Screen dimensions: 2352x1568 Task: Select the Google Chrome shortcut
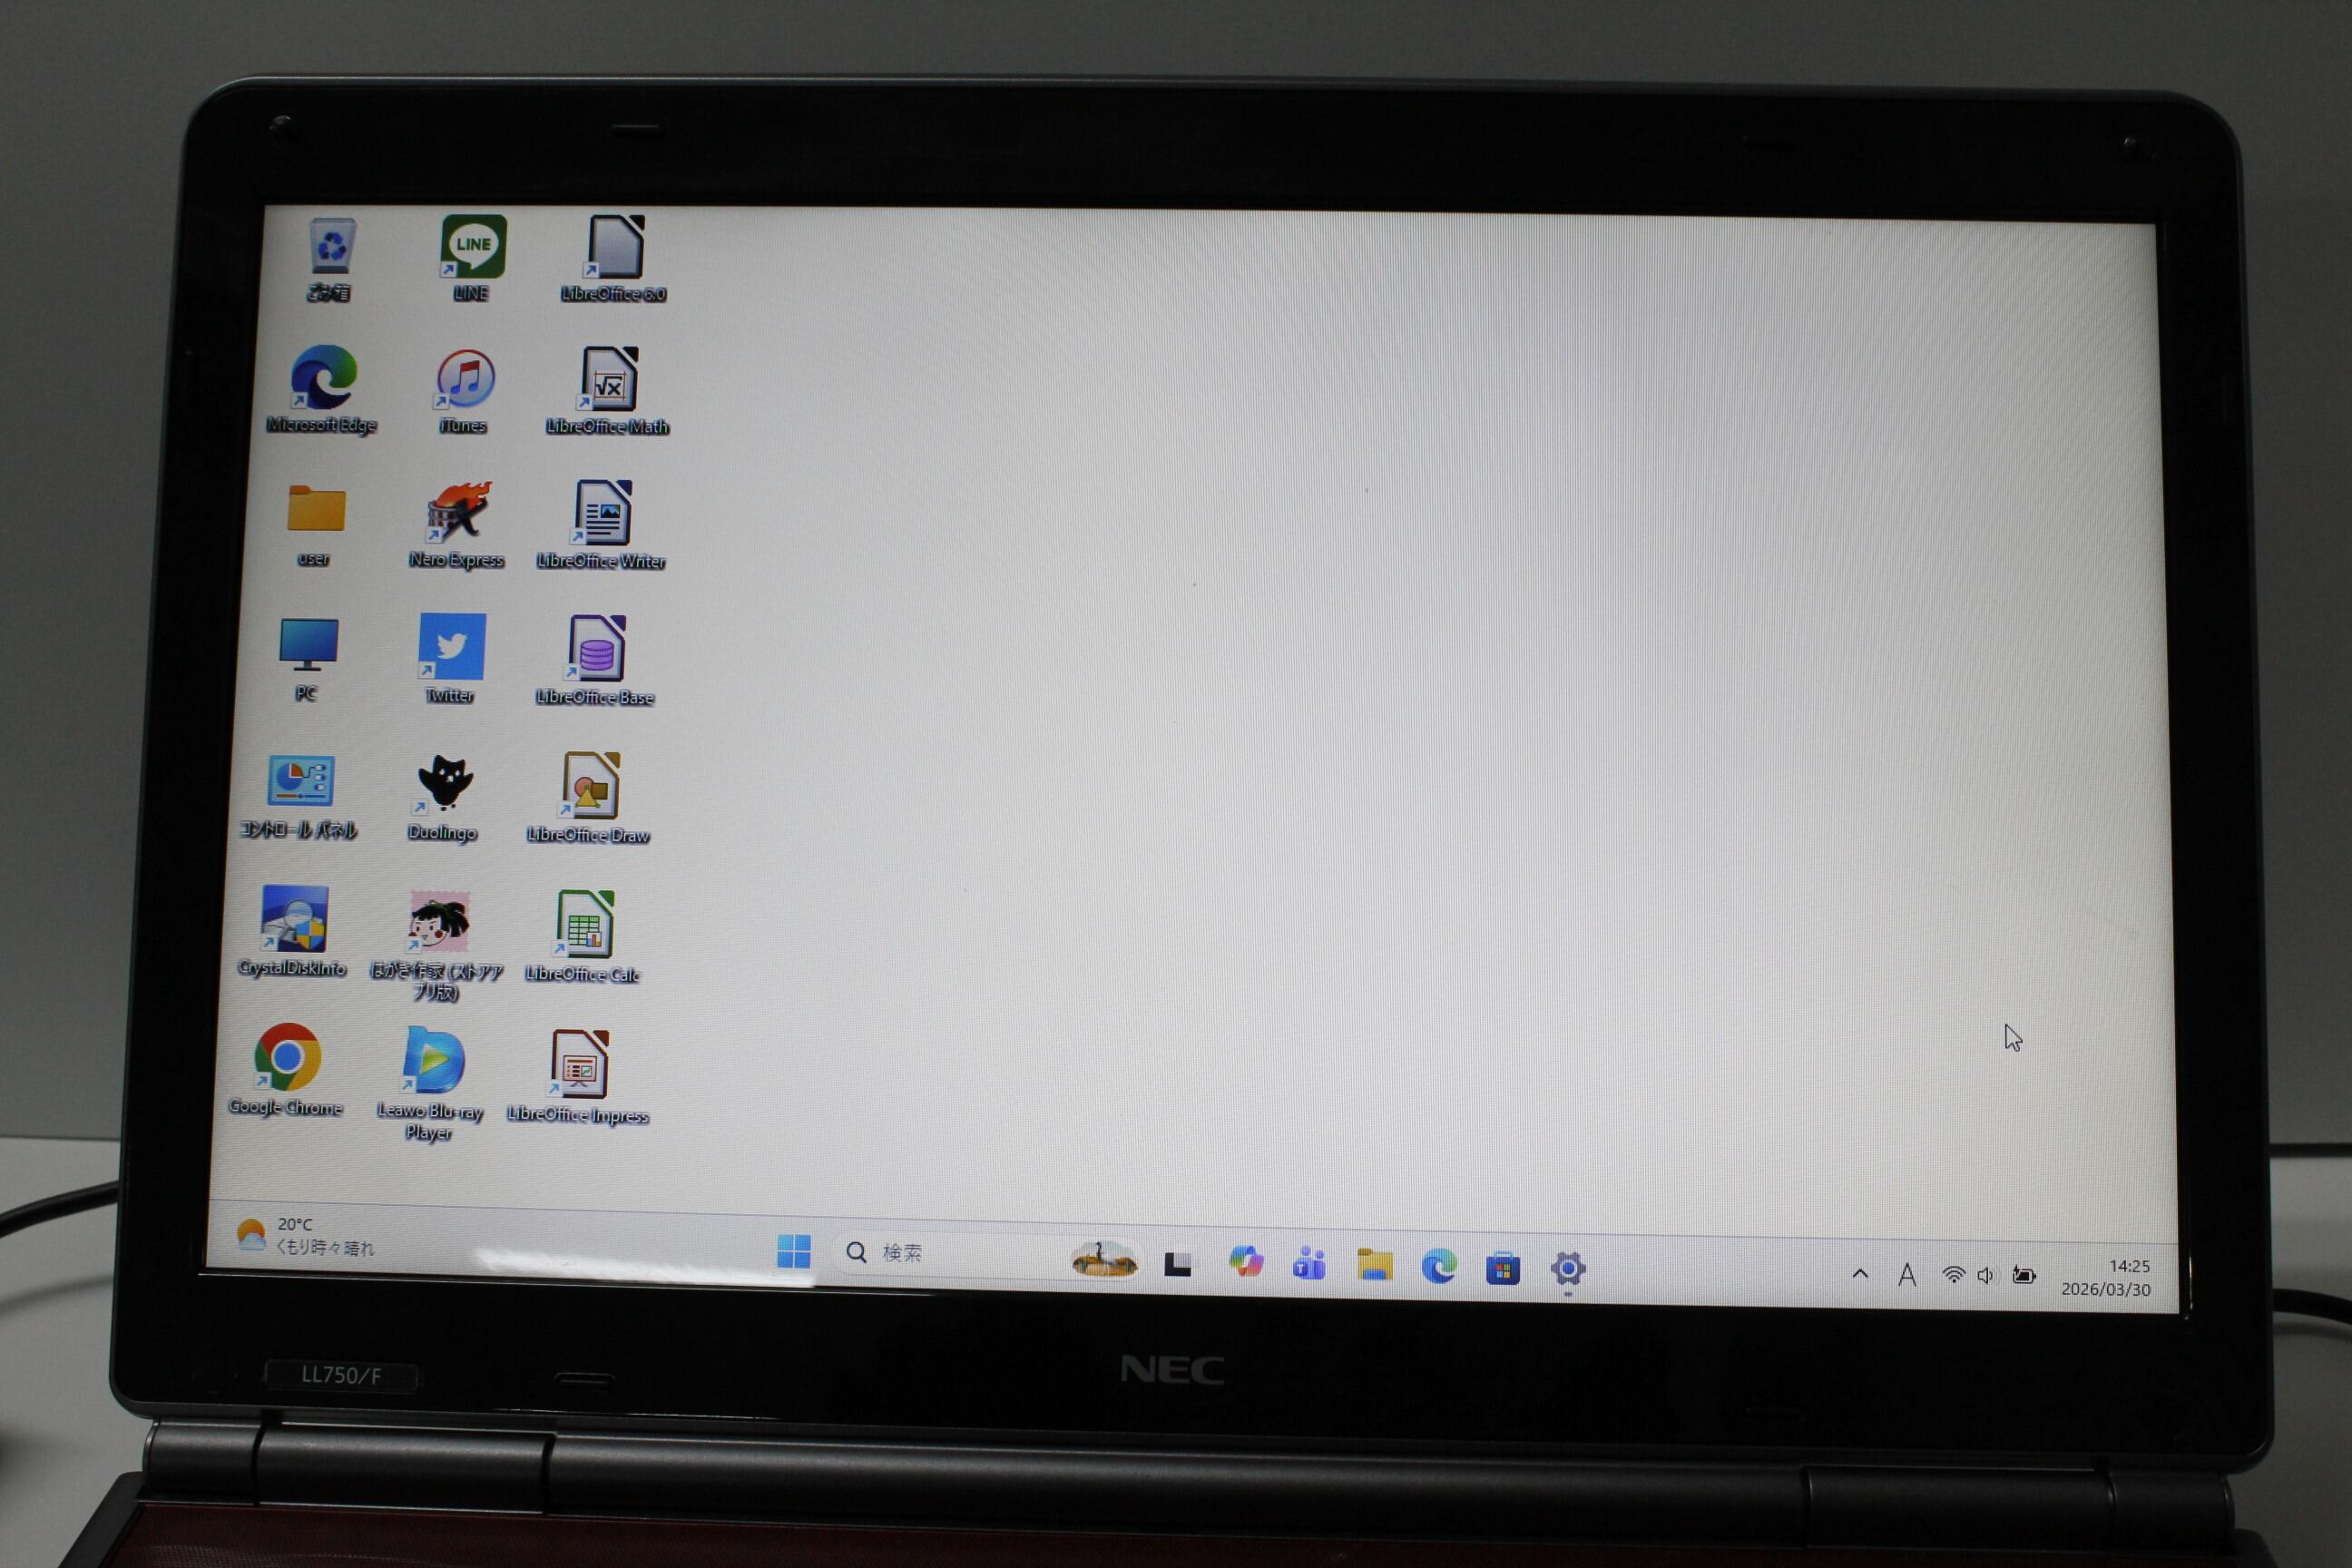click(287, 1057)
